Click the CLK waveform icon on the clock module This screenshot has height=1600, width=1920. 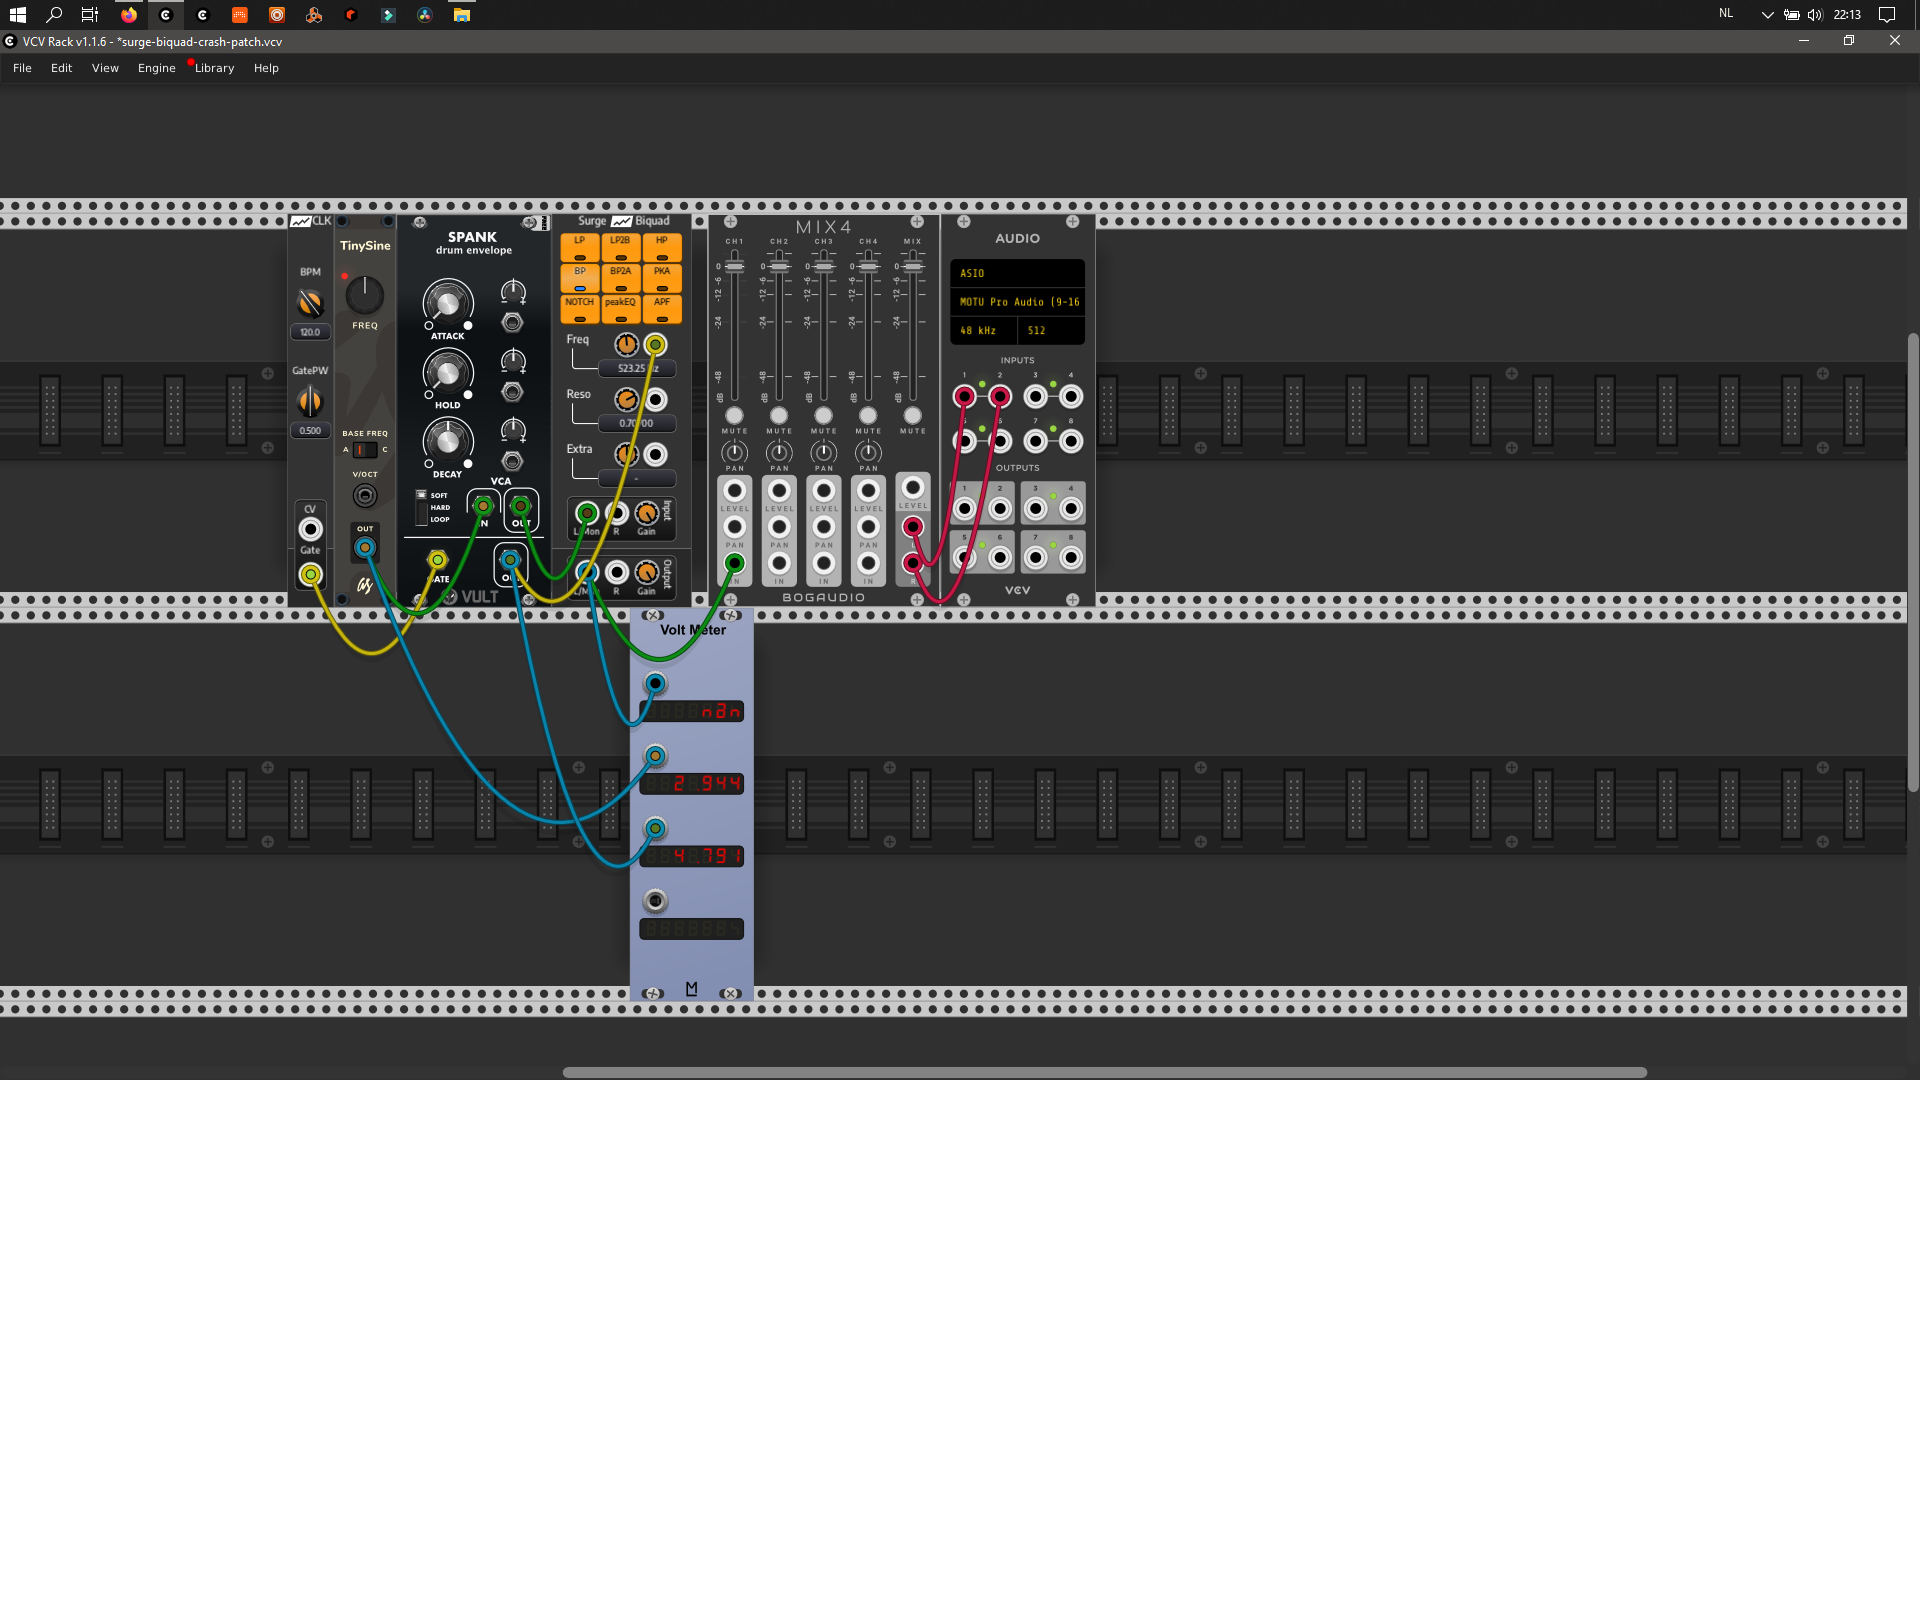coord(303,221)
